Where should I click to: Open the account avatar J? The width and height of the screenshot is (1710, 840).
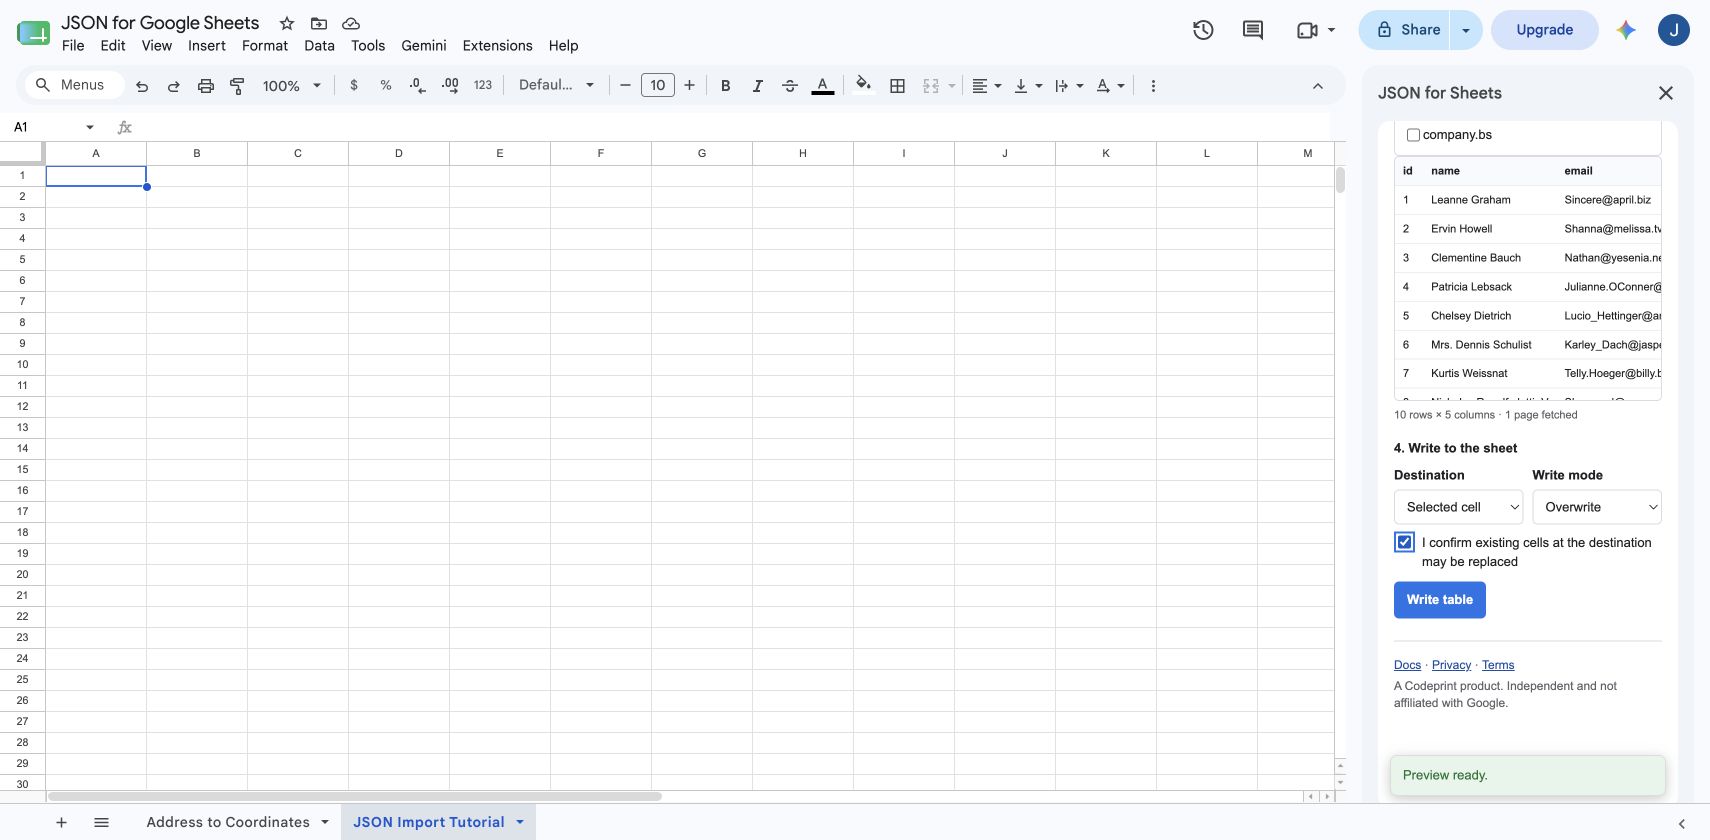1674,30
